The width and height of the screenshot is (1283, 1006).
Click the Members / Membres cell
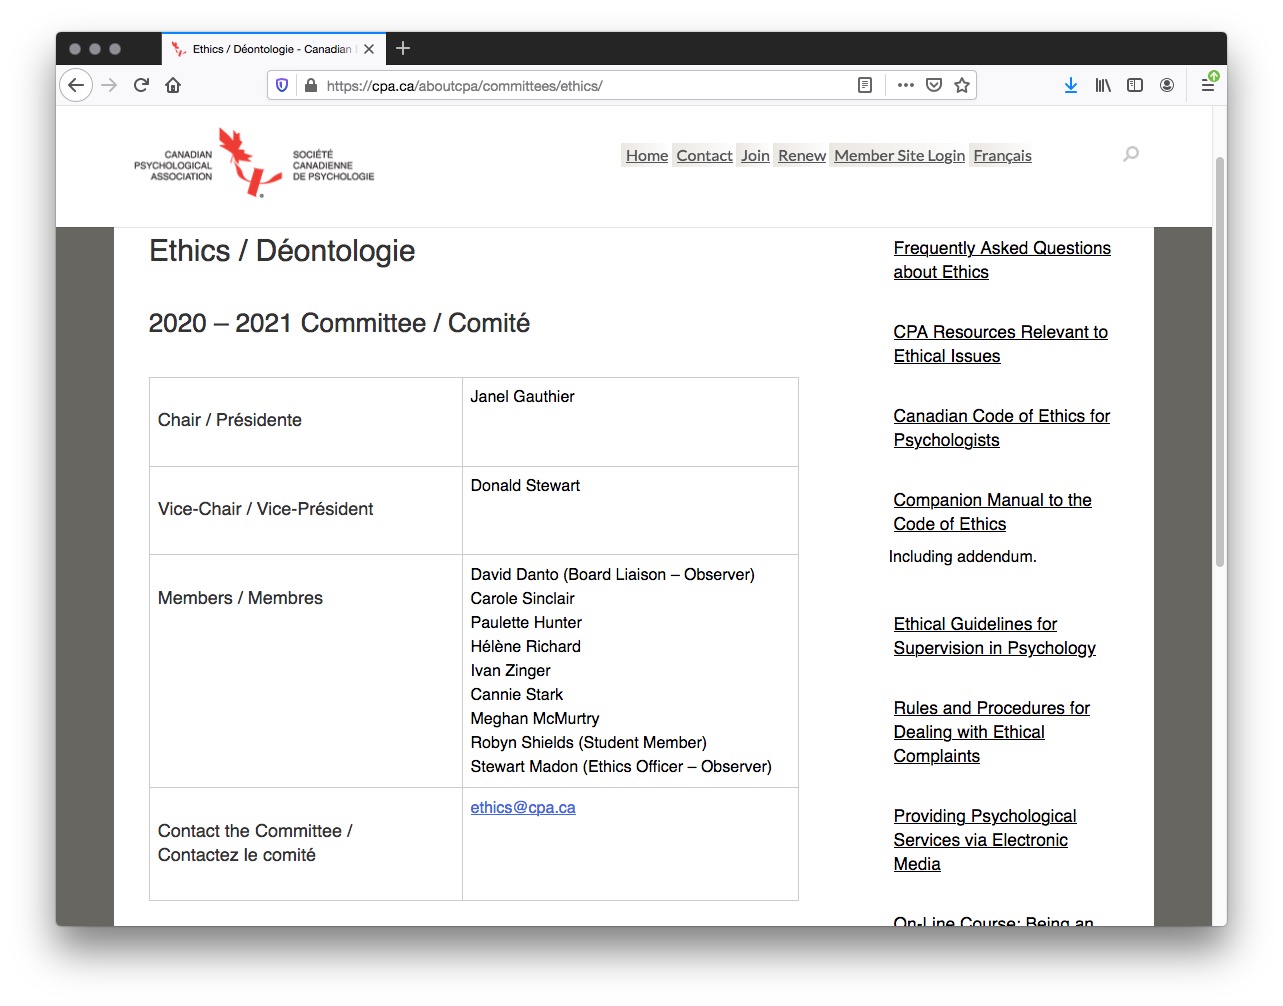pyautogui.click(x=306, y=671)
